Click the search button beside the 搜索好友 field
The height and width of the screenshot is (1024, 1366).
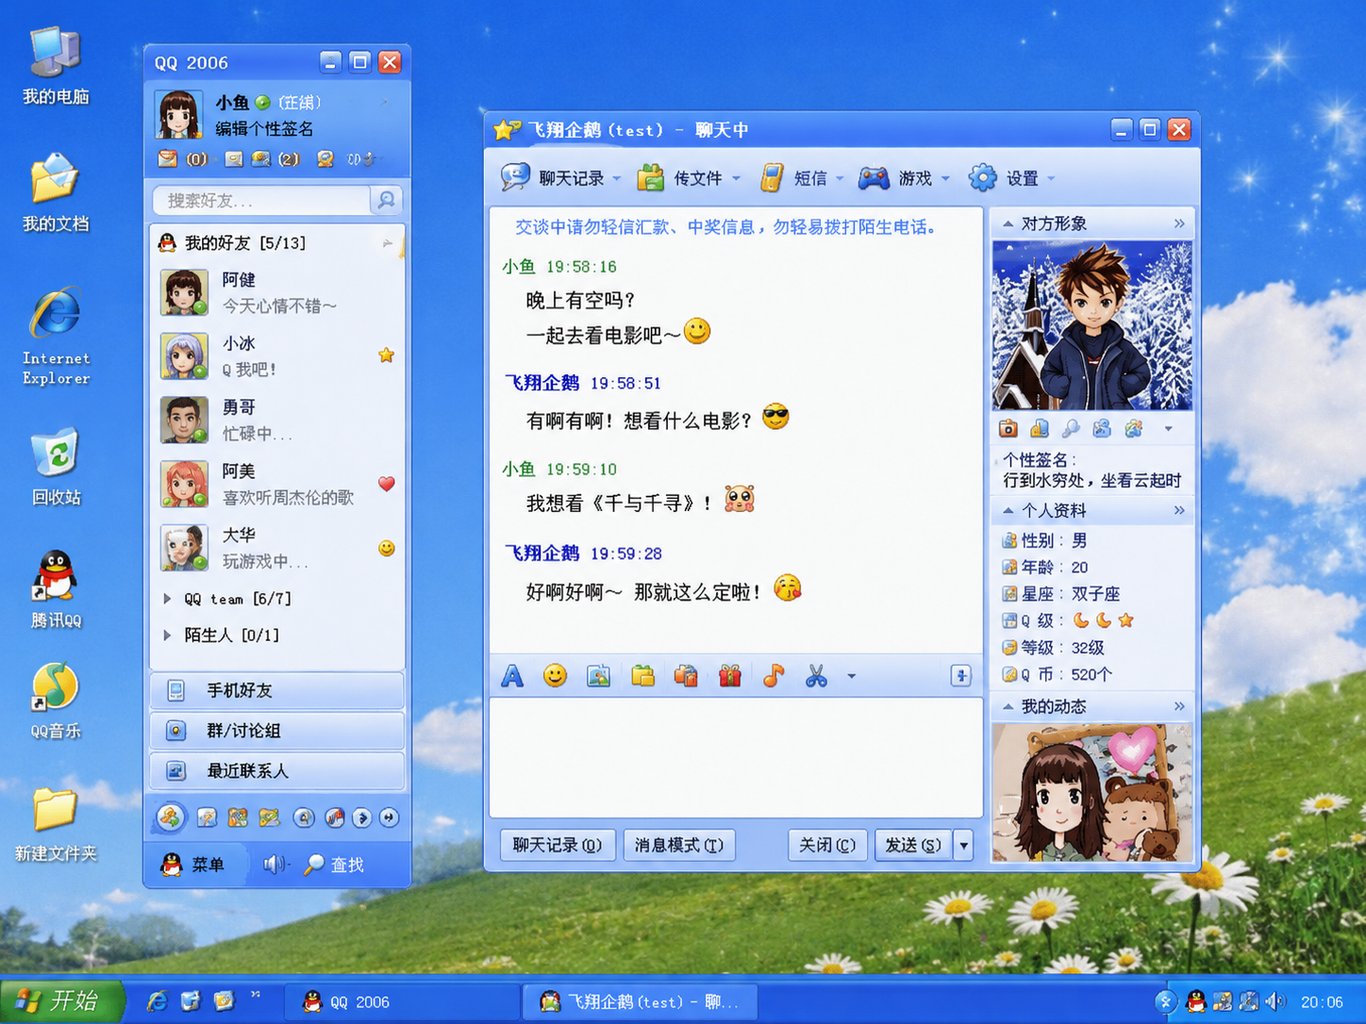pyautogui.click(x=386, y=200)
